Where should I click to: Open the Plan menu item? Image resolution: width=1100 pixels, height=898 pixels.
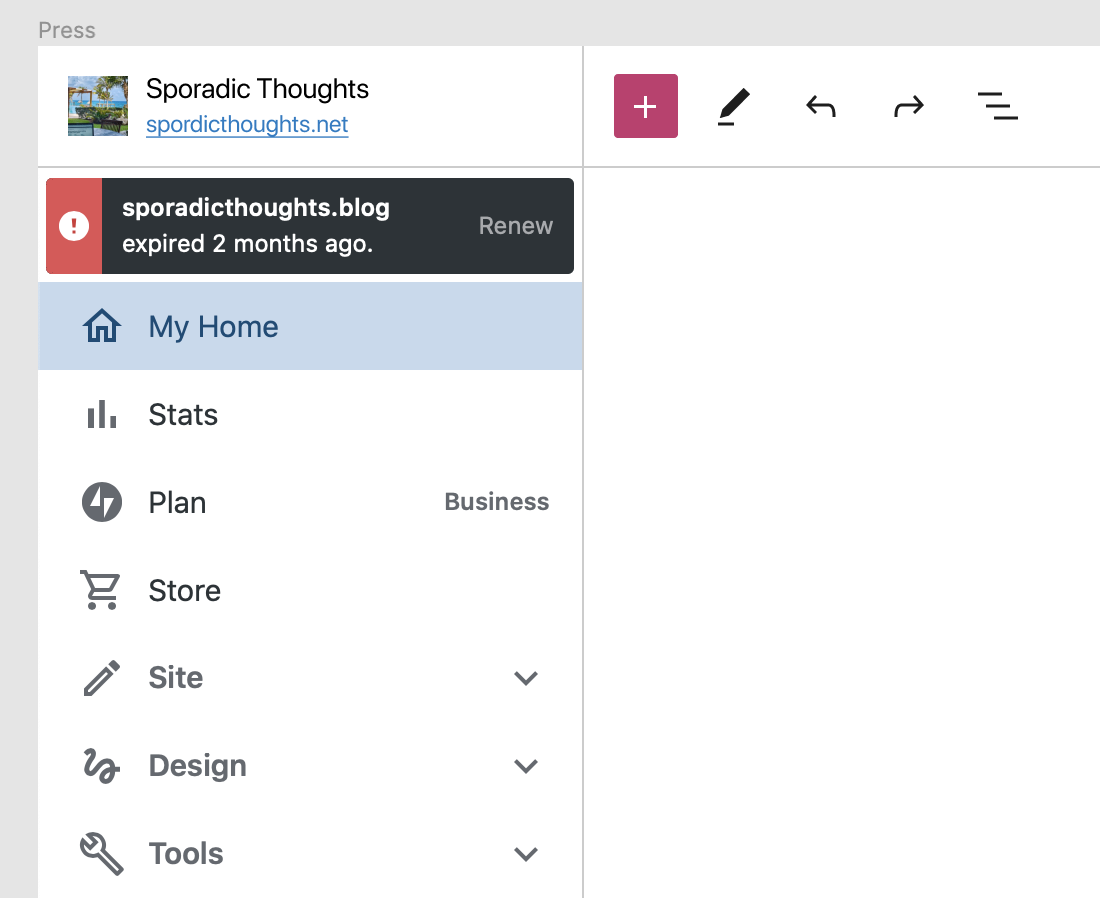[310, 502]
